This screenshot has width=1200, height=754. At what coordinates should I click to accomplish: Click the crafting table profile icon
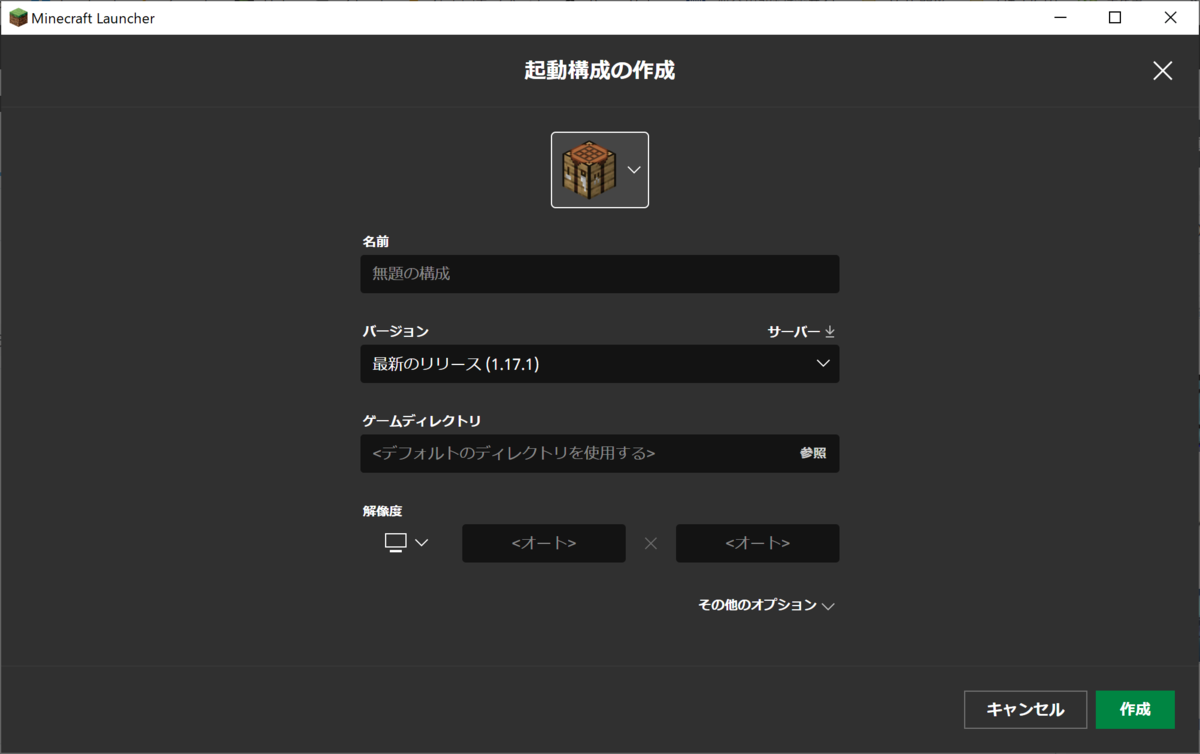pos(588,170)
